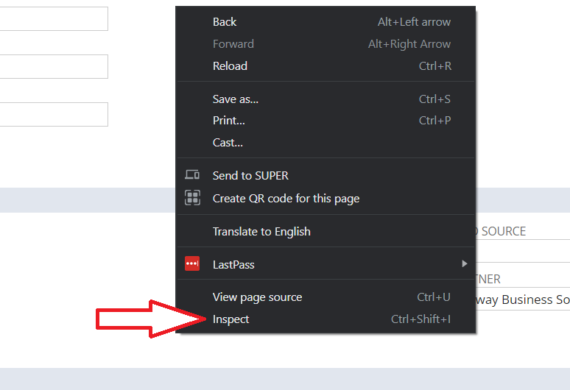Open the Save as... option

[325, 99]
